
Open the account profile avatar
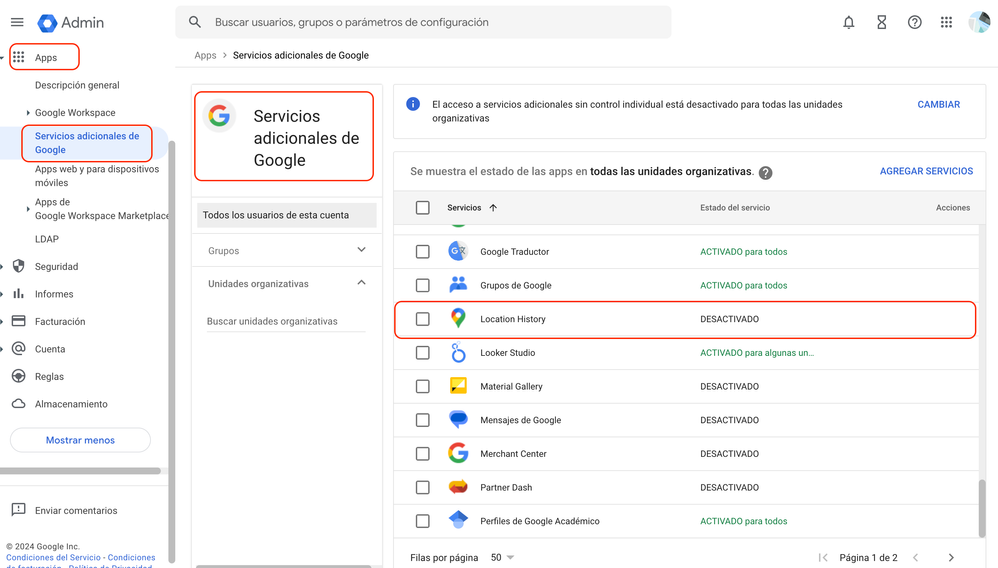(x=979, y=22)
